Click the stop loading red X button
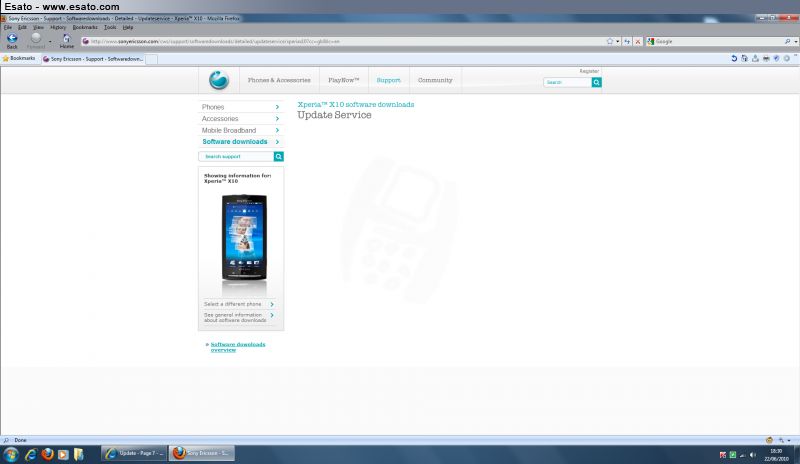800x464 pixels. [638, 41]
